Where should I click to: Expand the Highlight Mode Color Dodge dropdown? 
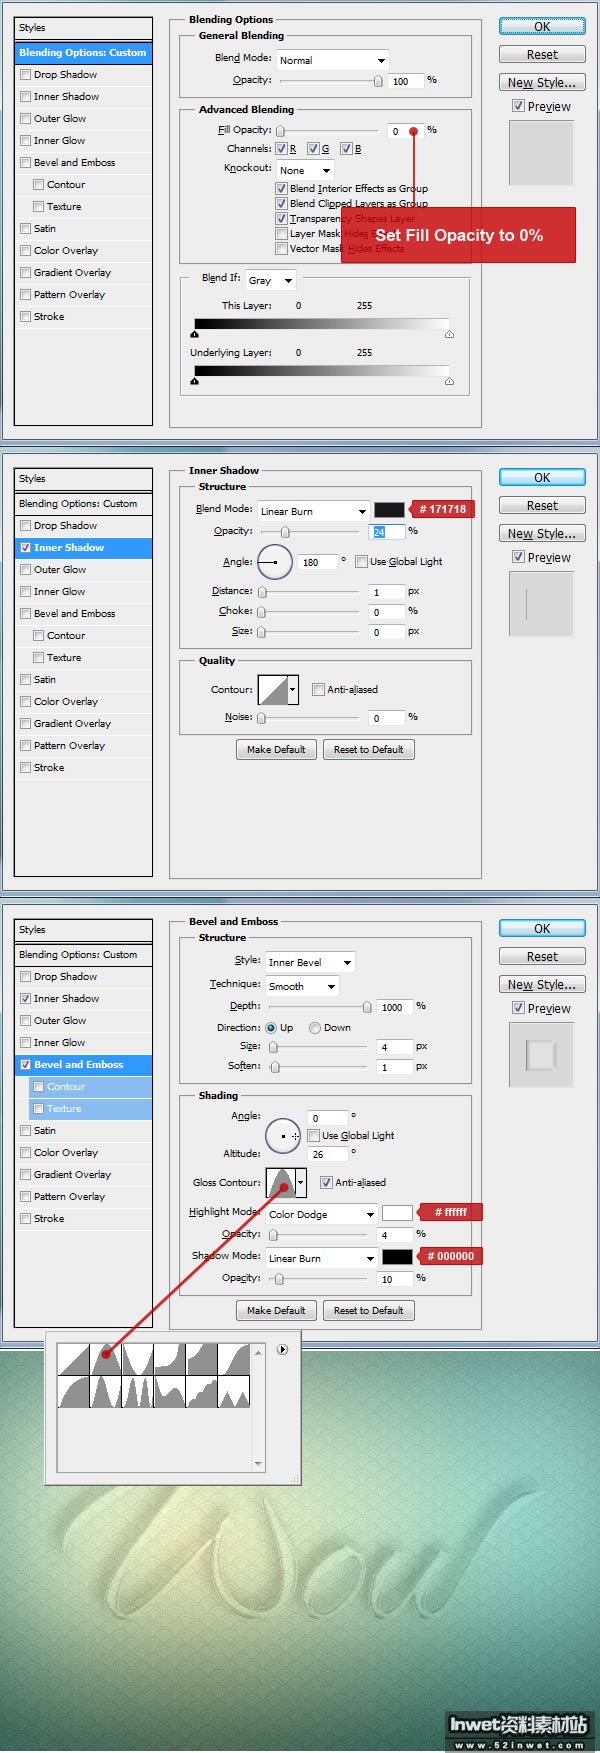pos(320,1214)
